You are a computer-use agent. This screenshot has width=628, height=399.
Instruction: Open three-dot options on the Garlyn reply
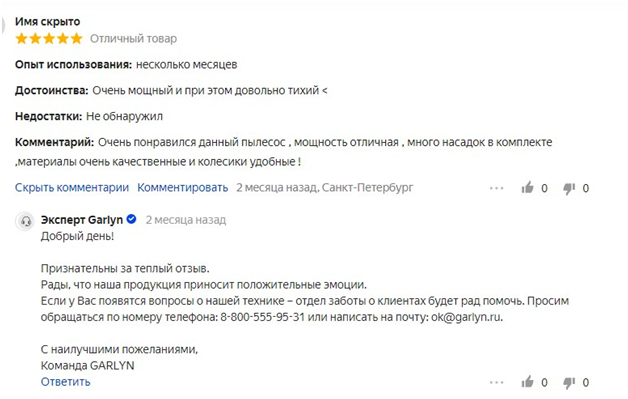pos(497,382)
